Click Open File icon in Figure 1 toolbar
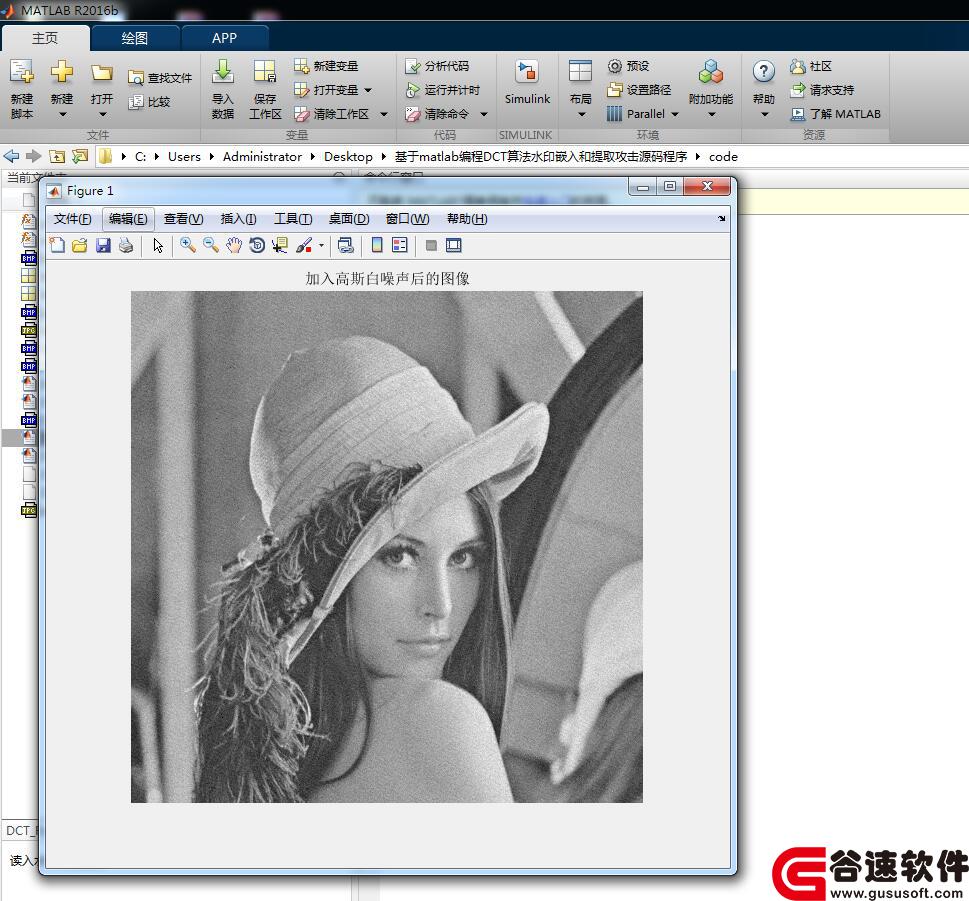969x901 pixels. (x=80, y=245)
